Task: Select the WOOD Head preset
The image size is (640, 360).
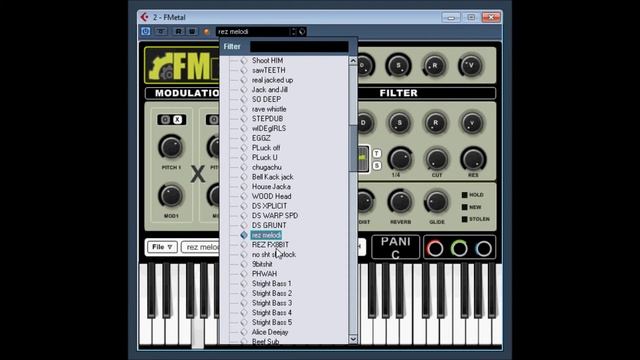Action: (271, 196)
